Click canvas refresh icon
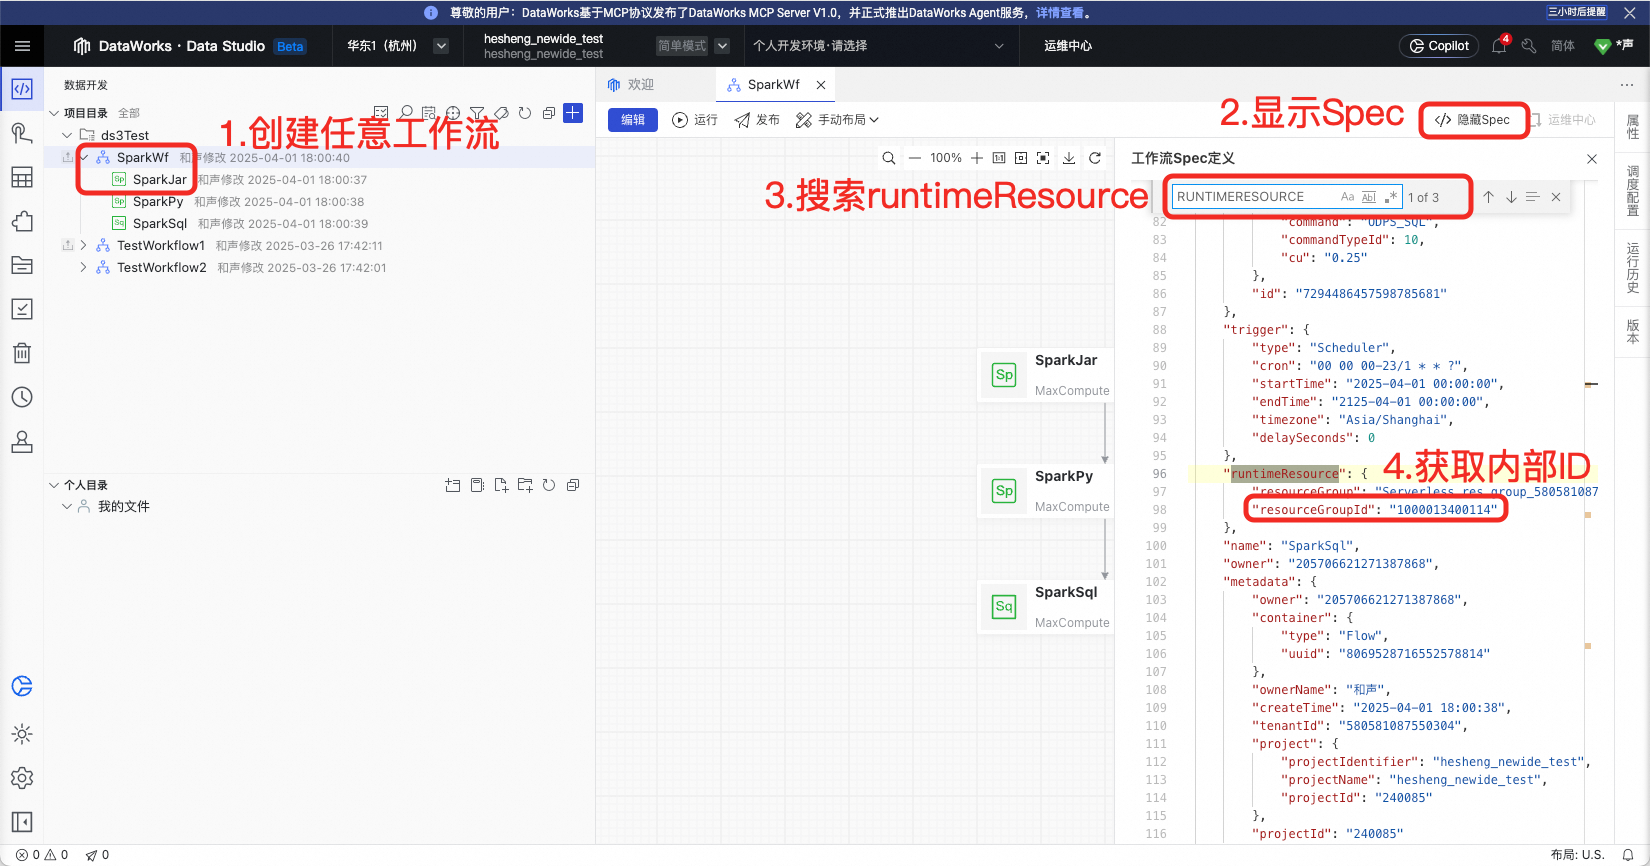The image size is (1650, 866). tap(1095, 158)
